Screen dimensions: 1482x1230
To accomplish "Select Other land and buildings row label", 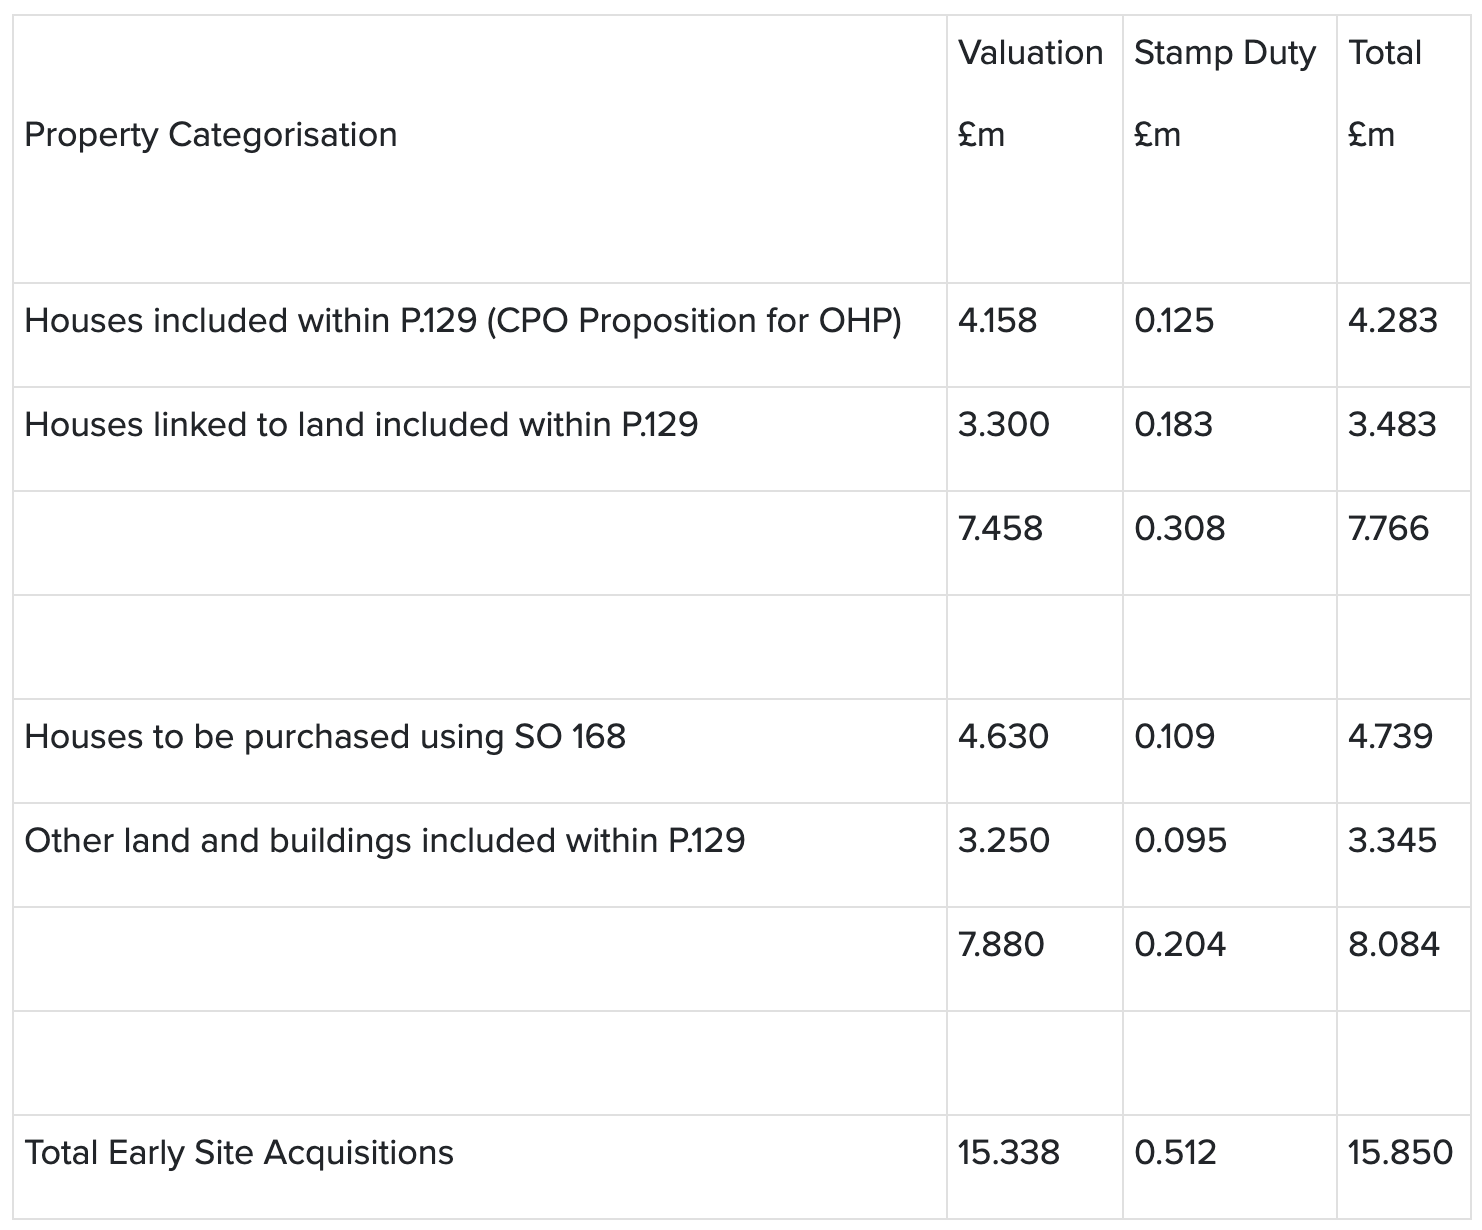I will click(385, 841).
